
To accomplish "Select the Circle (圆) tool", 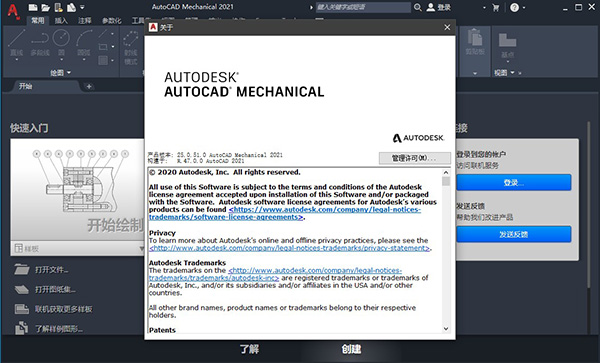I will tap(61, 42).
